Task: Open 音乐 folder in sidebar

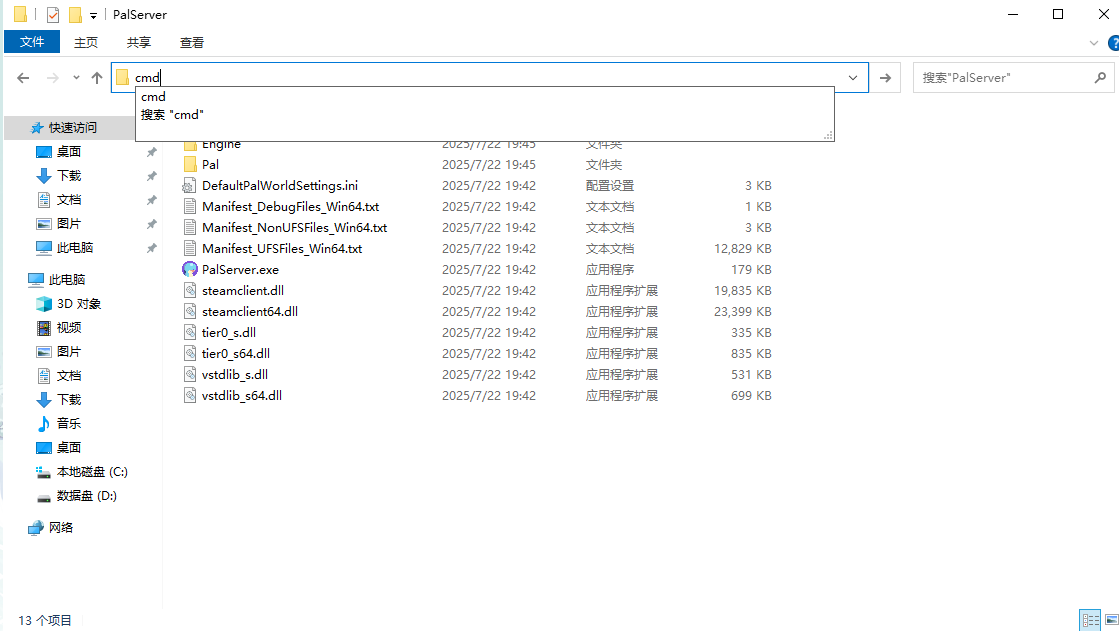Action: point(69,423)
